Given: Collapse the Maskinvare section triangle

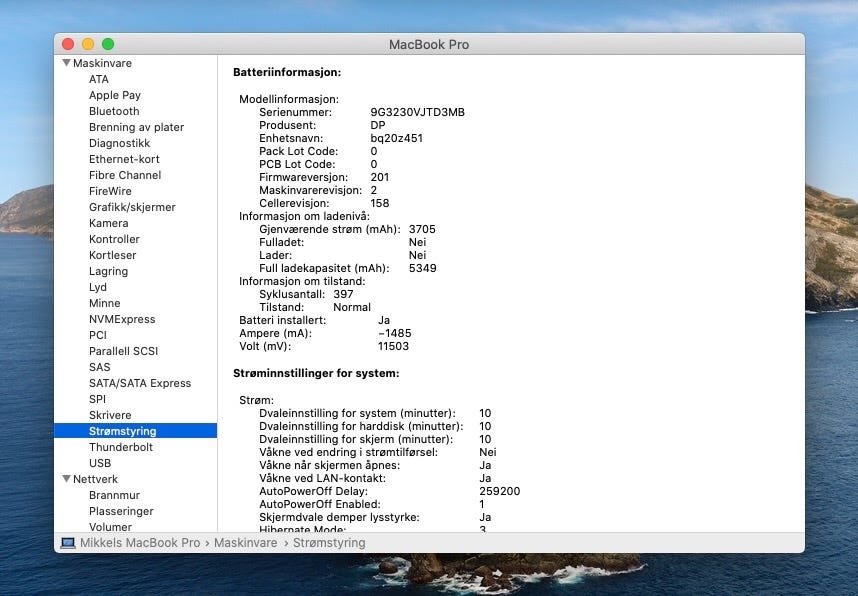Looking at the screenshot, I should (x=67, y=63).
